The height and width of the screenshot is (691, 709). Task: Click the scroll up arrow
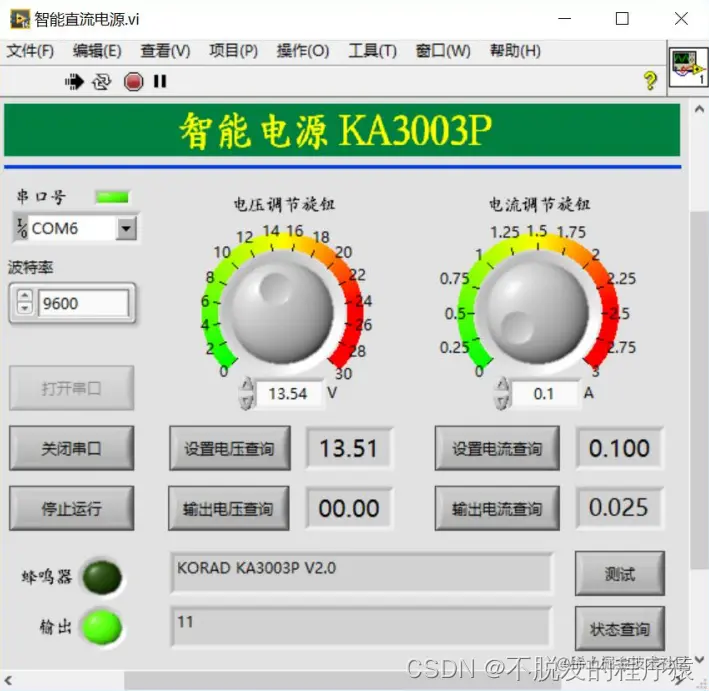coord(699,109)
